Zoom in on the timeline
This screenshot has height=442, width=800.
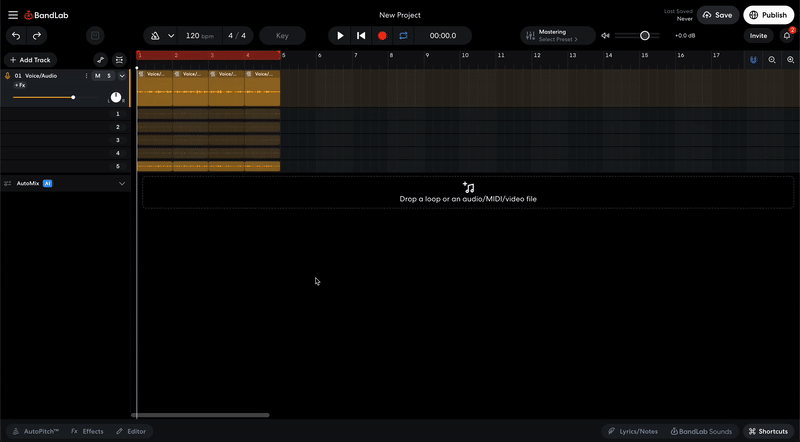coord(772,60)
